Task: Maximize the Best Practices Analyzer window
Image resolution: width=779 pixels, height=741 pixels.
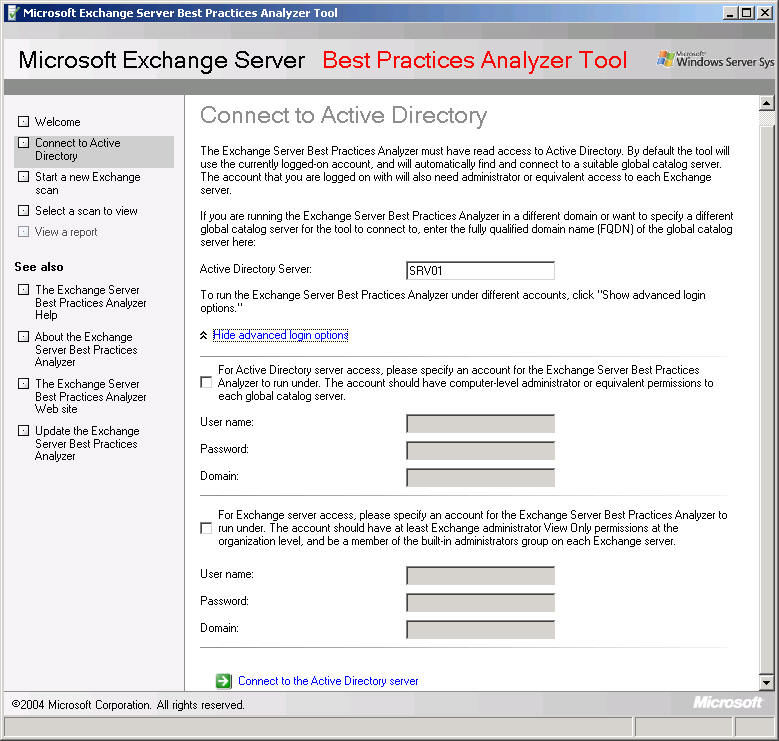Action: tap(746, 13)
